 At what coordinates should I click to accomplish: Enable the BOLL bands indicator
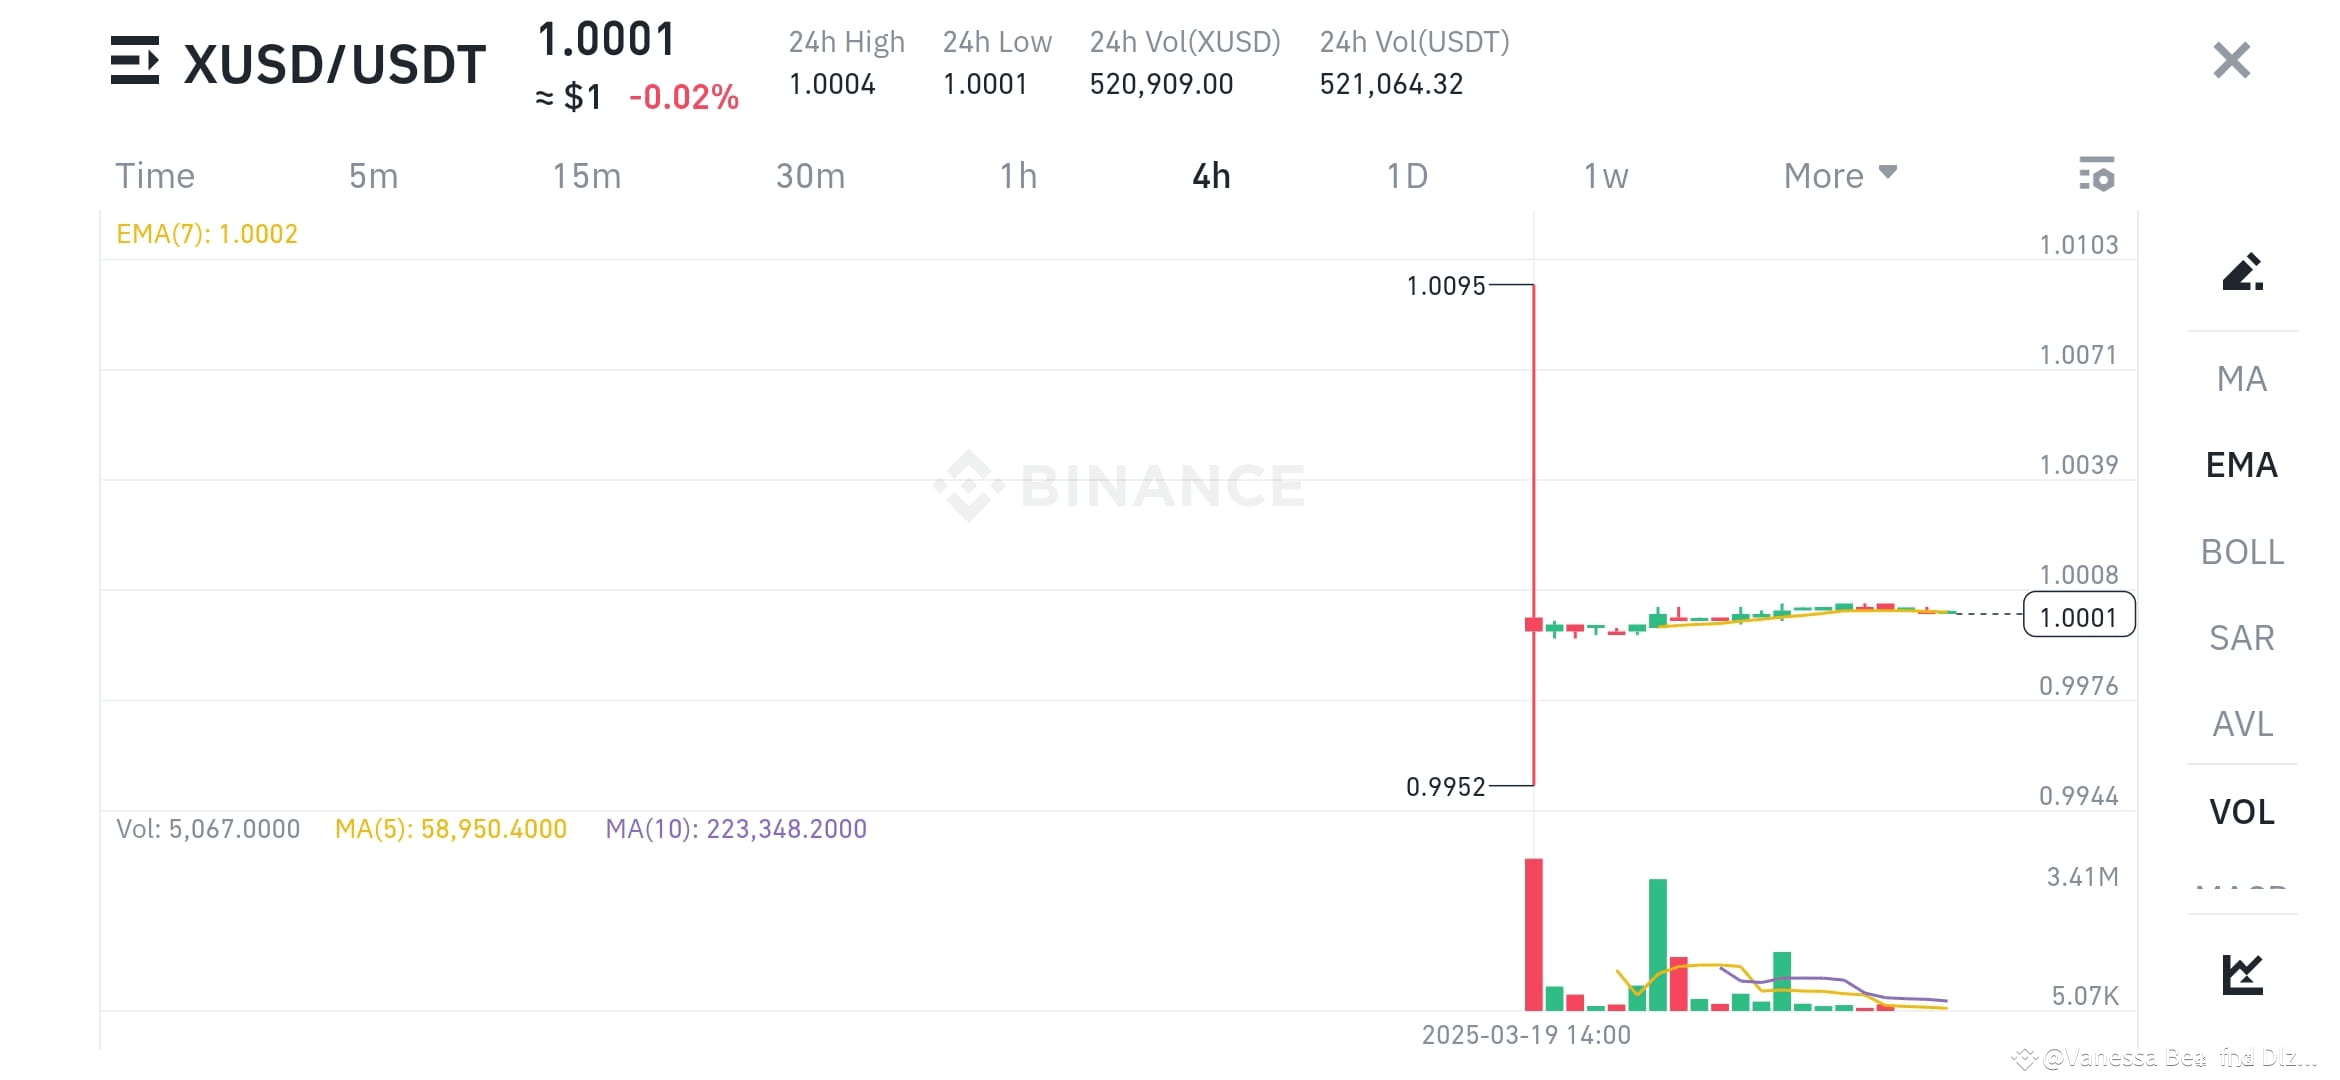(x=2241, y=551)
